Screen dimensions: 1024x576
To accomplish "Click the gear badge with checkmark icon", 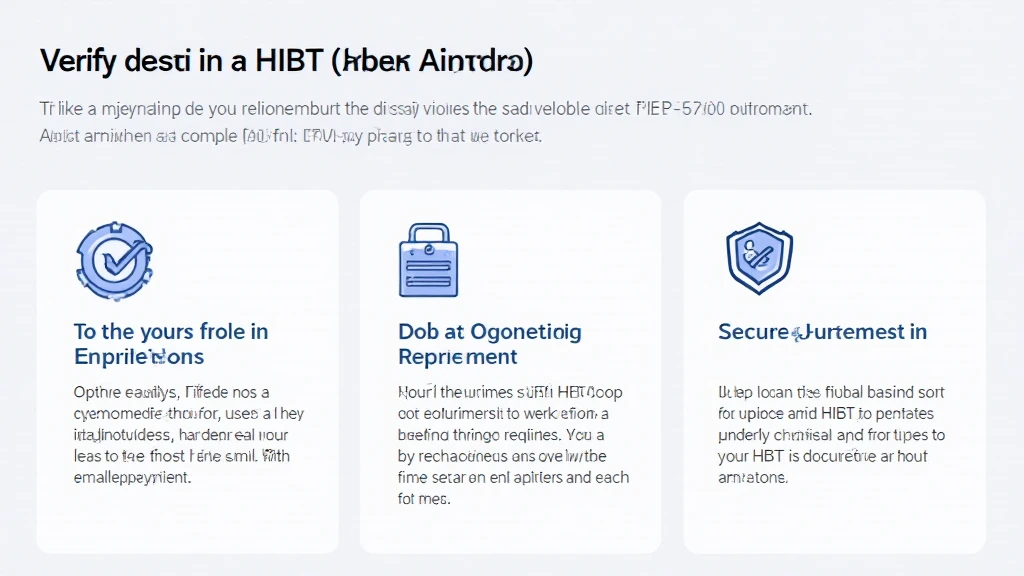I will pos(114,261).
